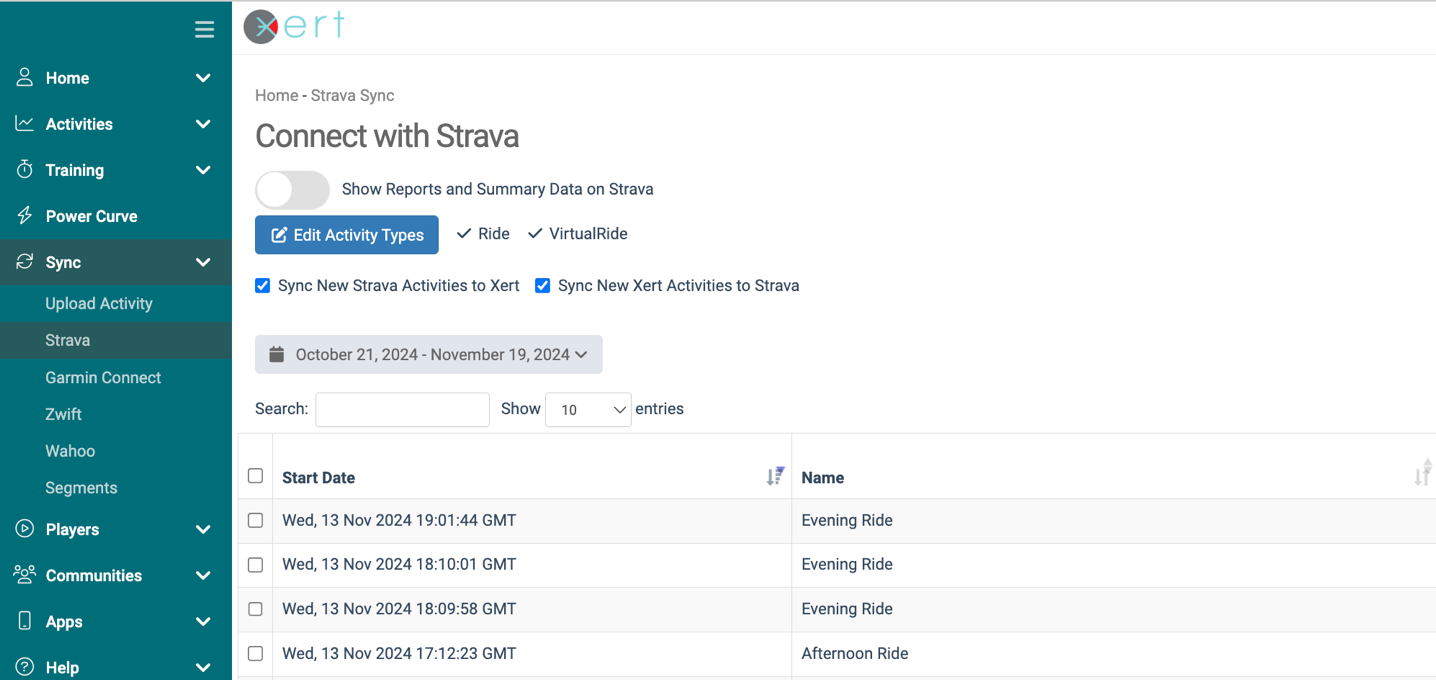Select Zwift in the Sync submenu
The image size is (1436, 680).
[63, 414]
